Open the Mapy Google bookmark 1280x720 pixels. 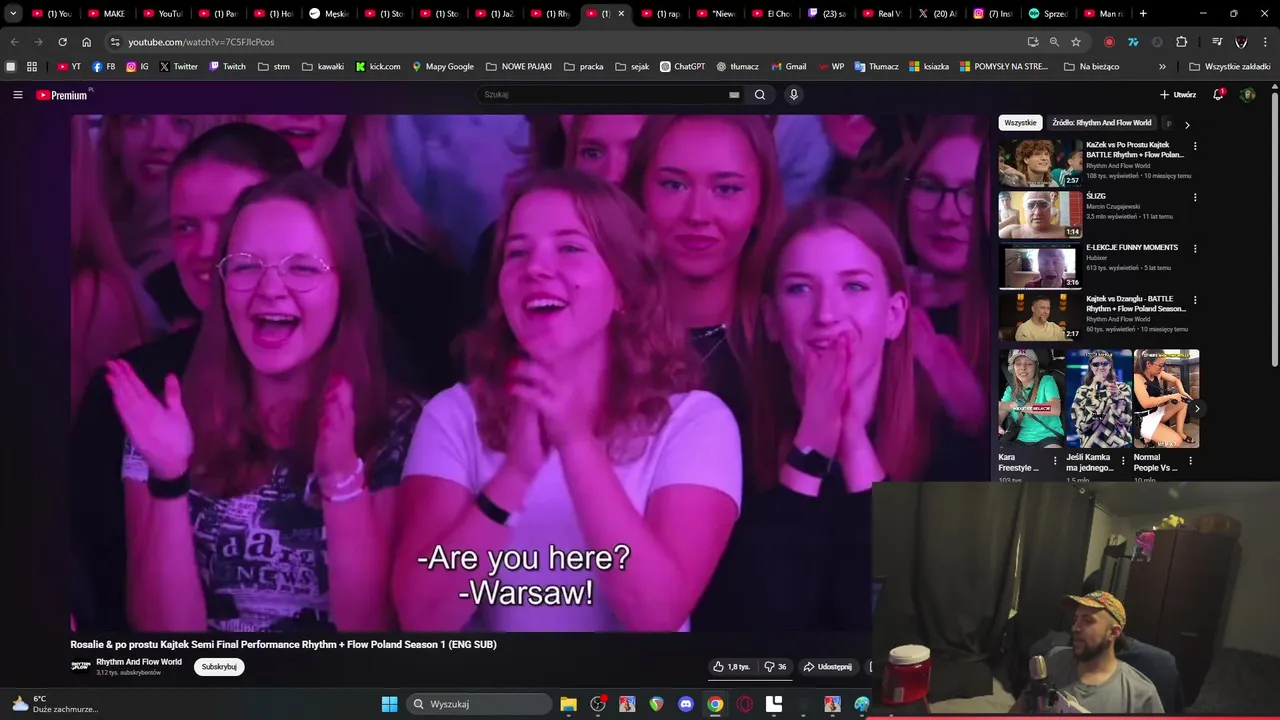coord(442,67)
